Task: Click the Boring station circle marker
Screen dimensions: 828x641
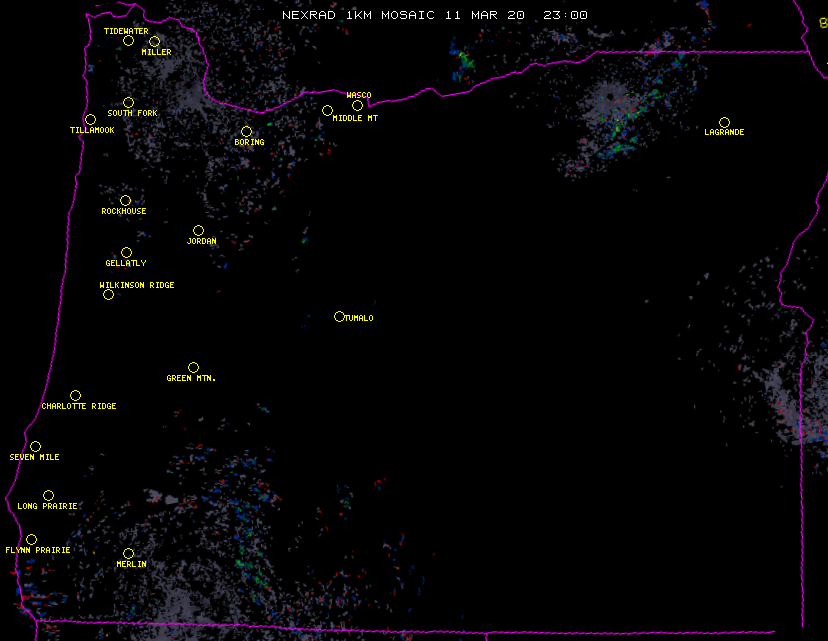Action: click(246, 132)
